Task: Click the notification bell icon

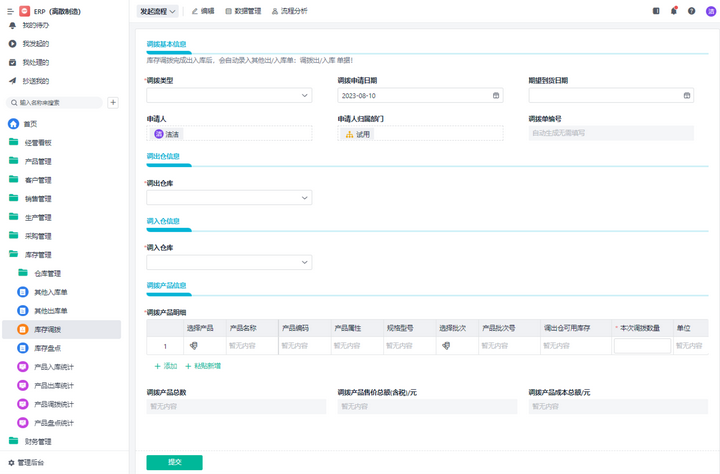Action: coord(674,11)
